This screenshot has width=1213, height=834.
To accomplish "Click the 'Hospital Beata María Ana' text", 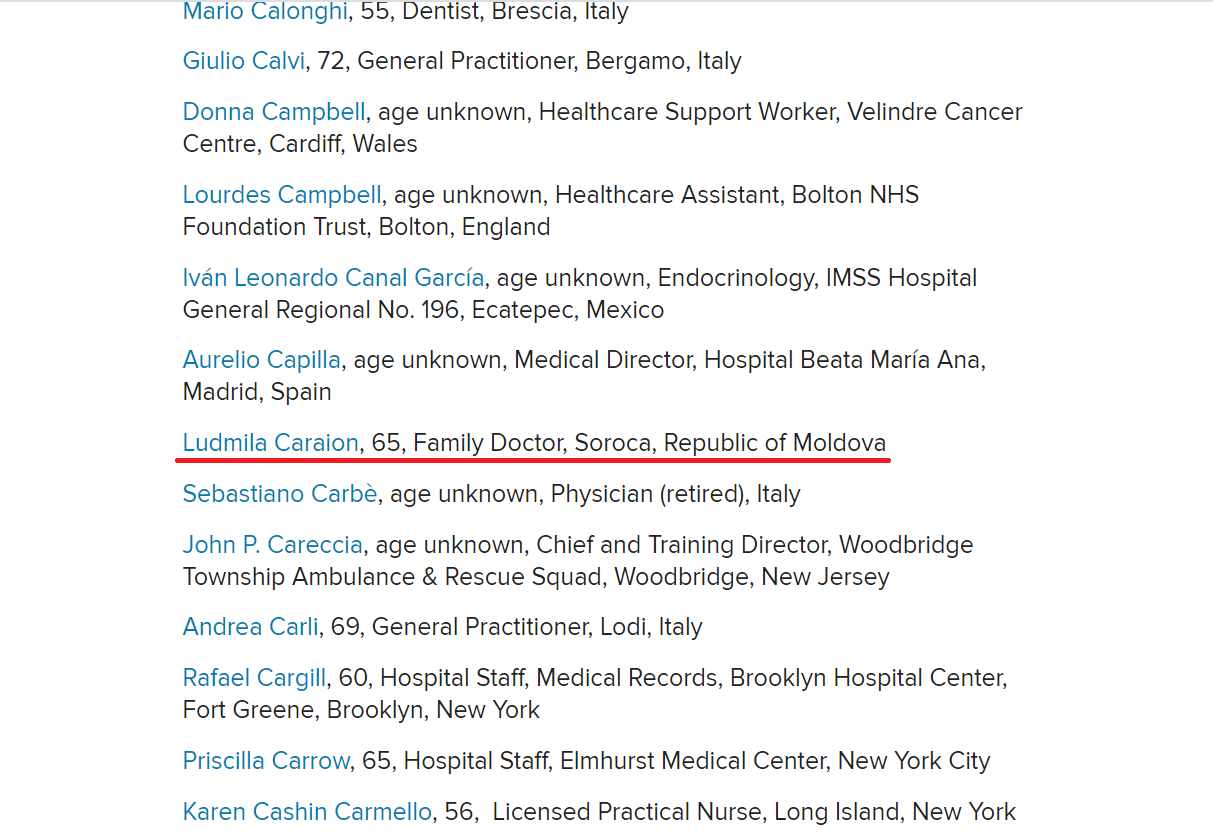I will click(843, 359).
